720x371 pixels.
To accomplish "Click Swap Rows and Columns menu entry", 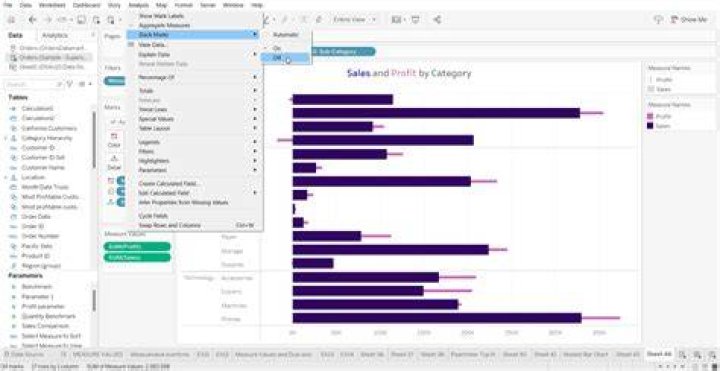I will pyautogui.click(x=194, y=225).
